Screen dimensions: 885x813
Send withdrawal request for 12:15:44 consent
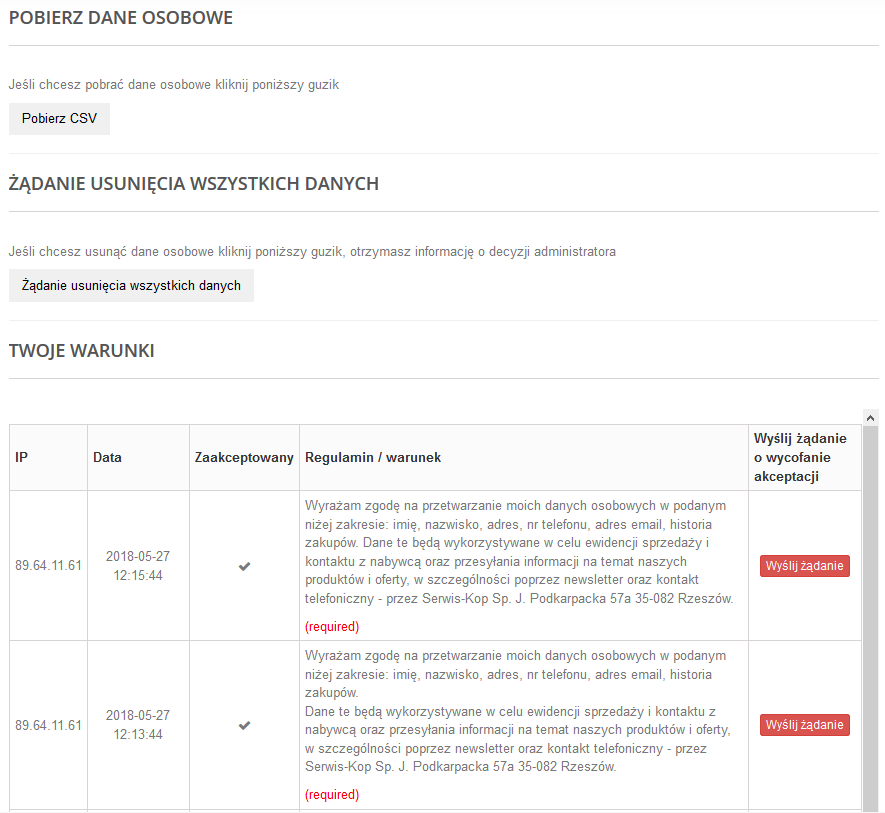click(804, 566)
